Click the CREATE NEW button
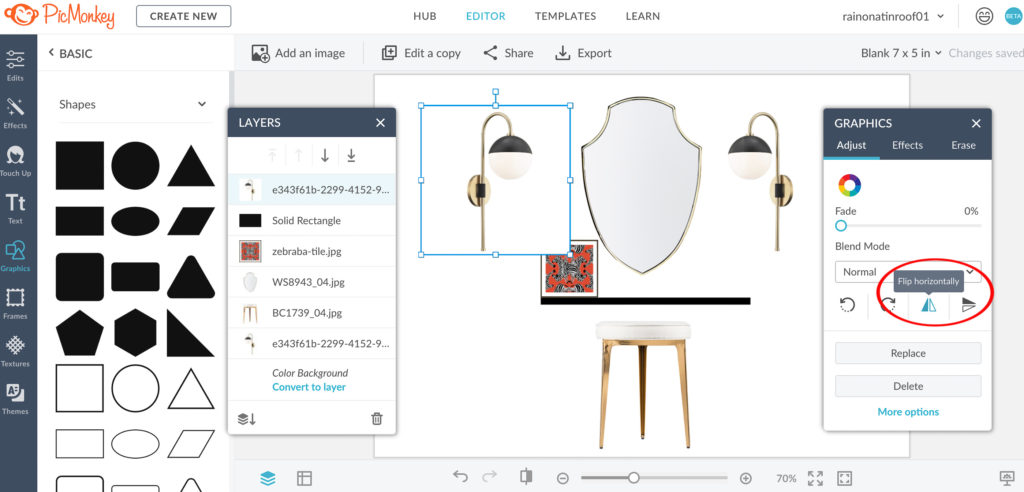Viewport: 1024px width, 492px height. point(184,16)
